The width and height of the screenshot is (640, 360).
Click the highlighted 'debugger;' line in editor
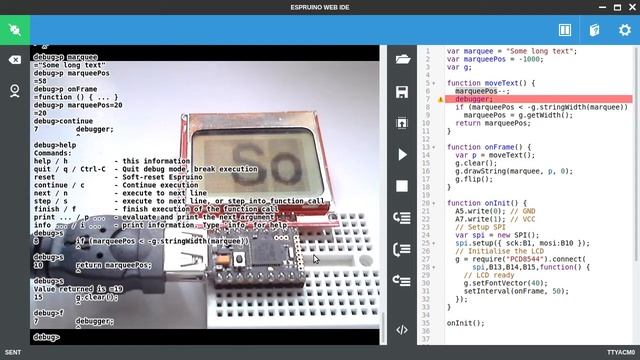click(538, 99)
